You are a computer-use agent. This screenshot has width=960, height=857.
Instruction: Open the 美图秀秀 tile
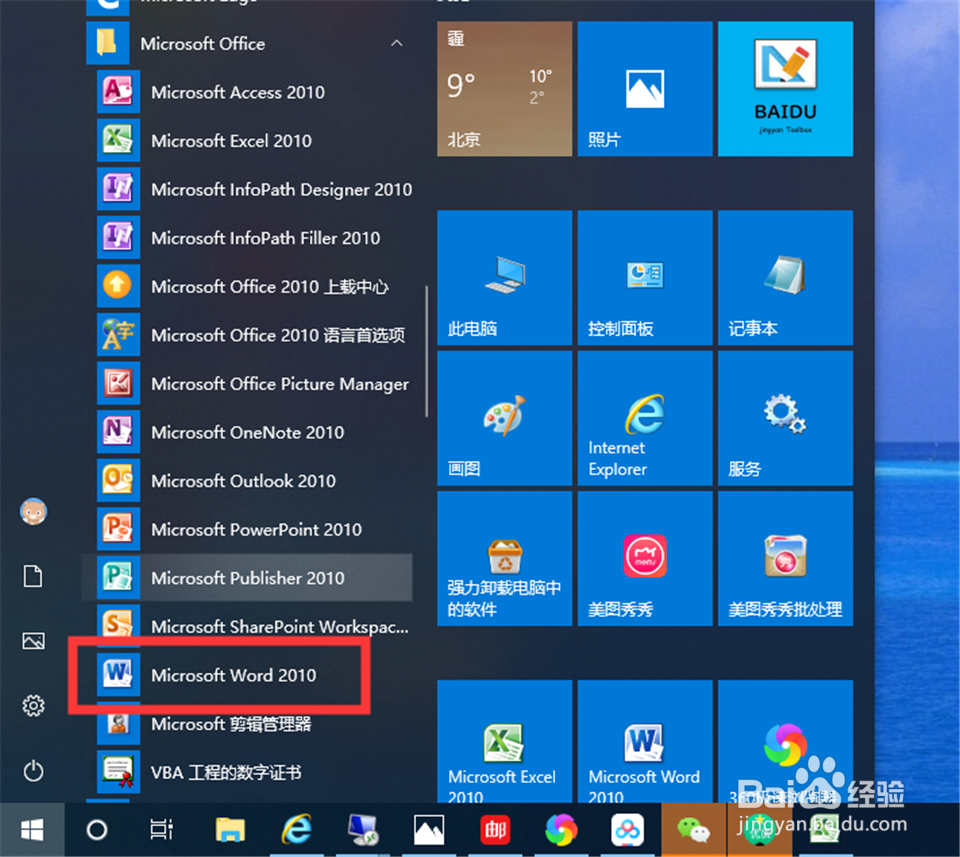tap(645, 558)
